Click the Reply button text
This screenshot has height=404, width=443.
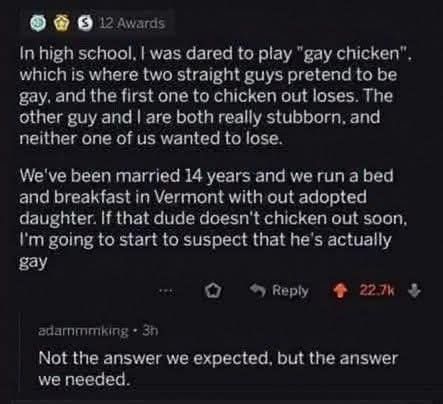click(290, 291)
